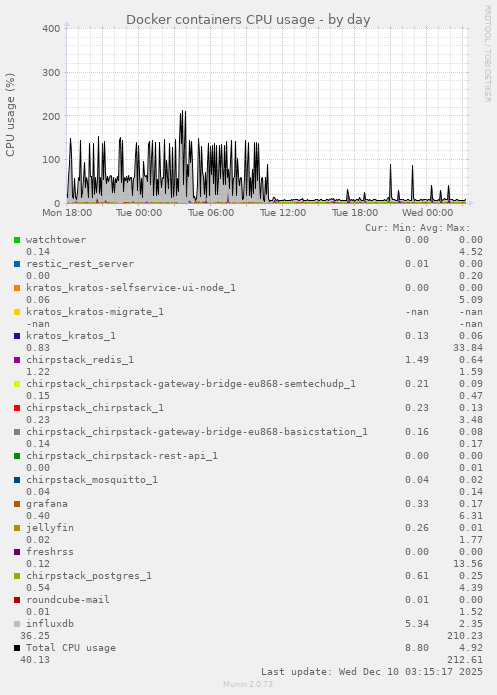Image resolution: width=497 pixels, height=695 pixels.
Task: Click the 'roundcube-mail' legend label
Action: (68, 599)
